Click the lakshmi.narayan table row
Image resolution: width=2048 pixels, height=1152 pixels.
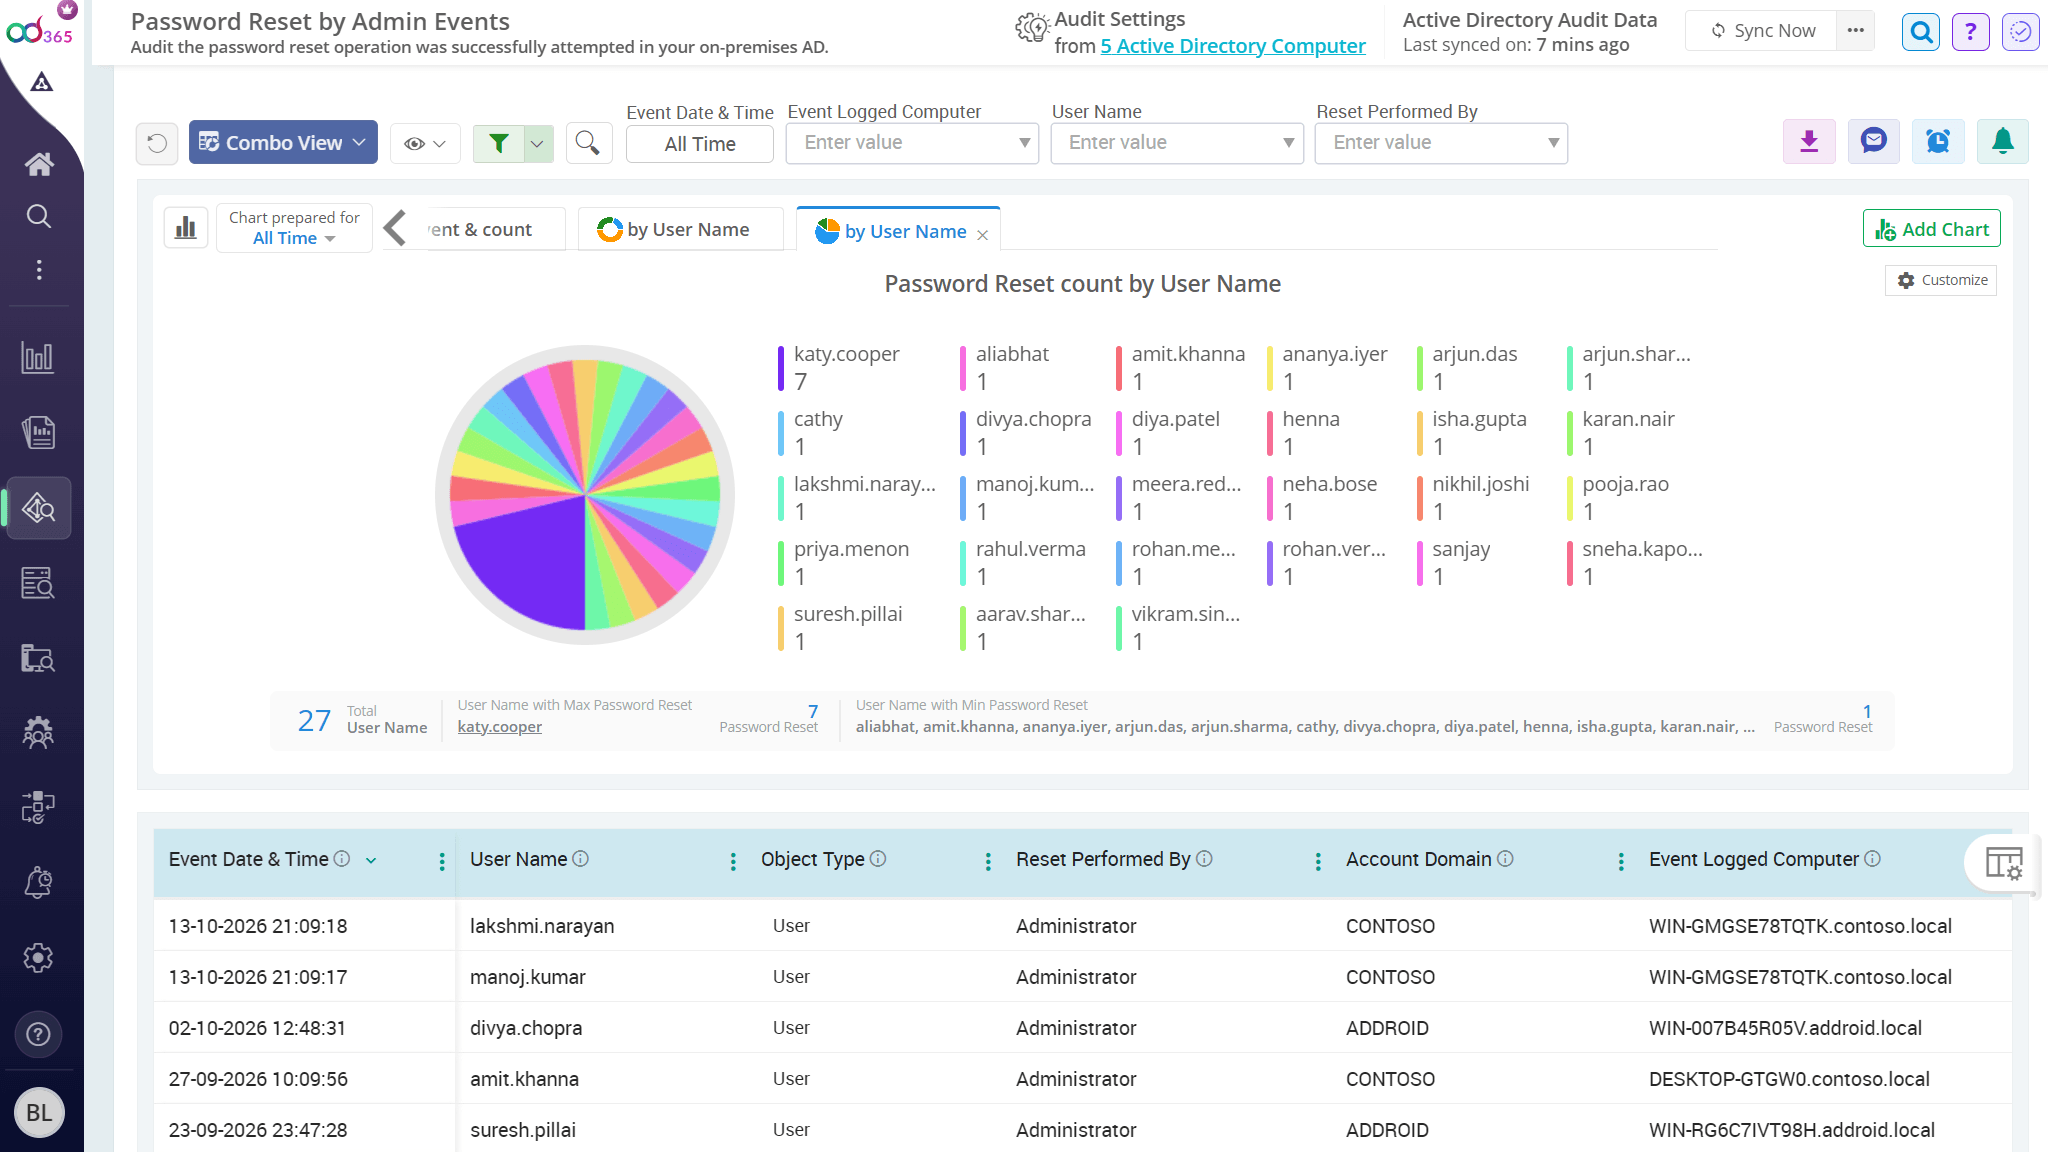1082,926
